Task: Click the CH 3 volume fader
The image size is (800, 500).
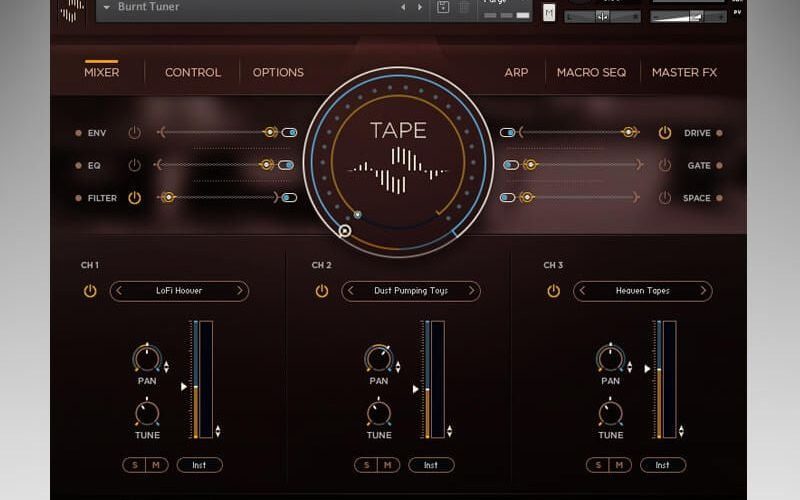Action: 659,380
